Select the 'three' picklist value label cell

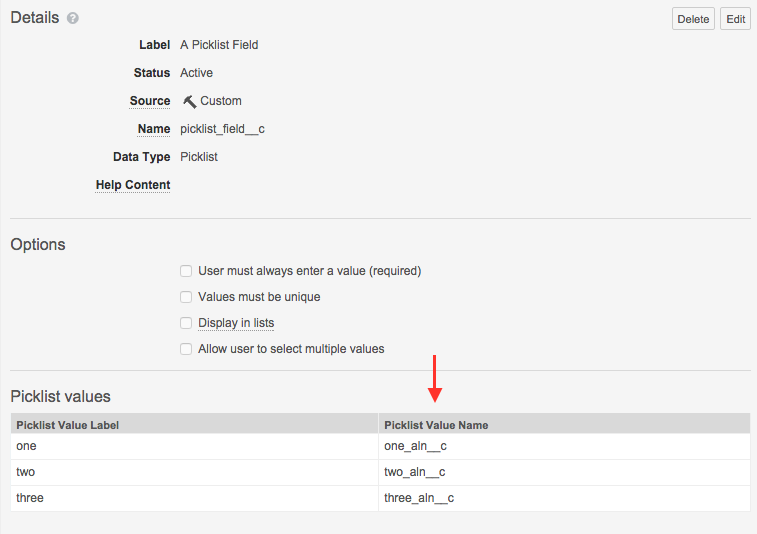[x=30, y=498]
